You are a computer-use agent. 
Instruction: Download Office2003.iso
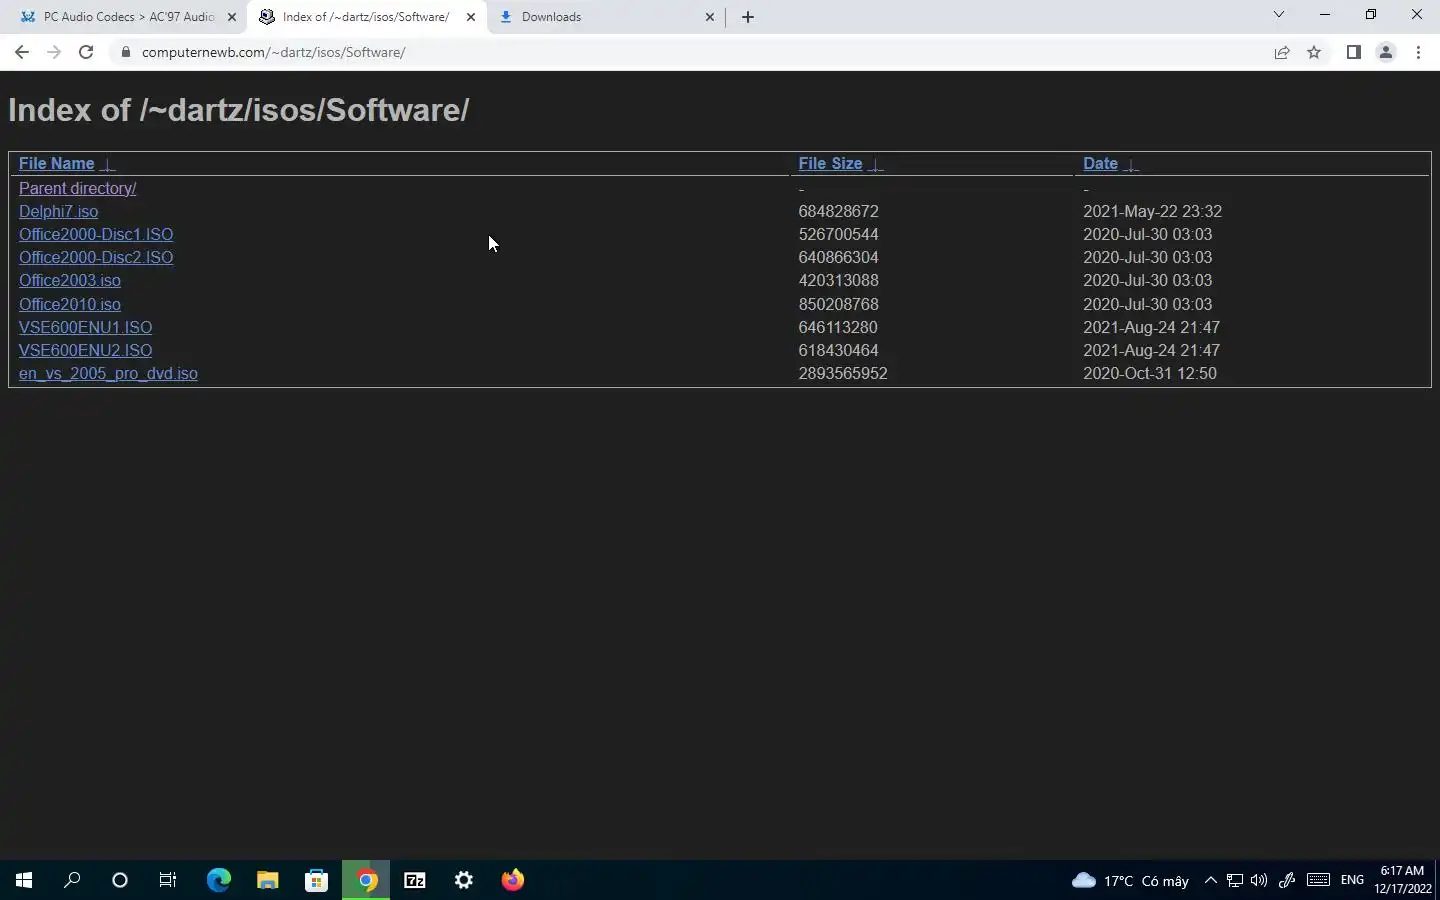point(69,280)
